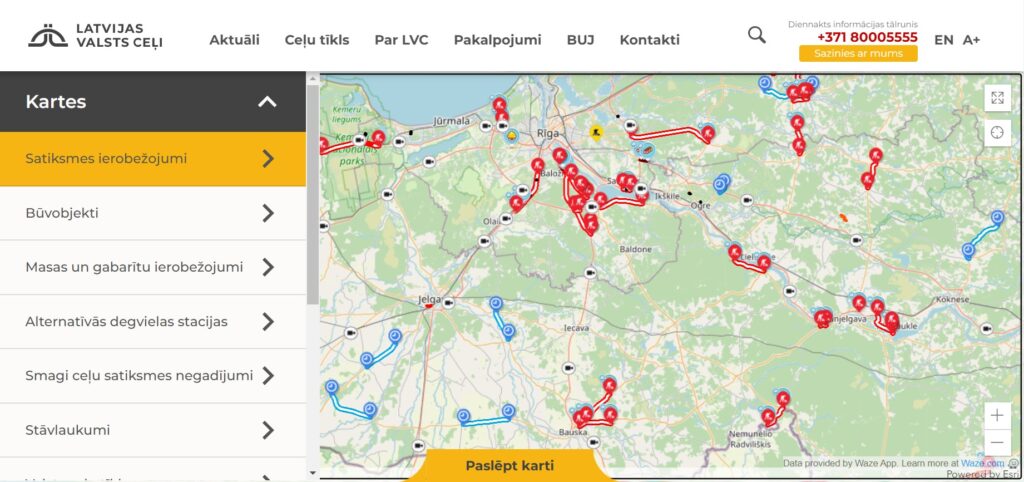Click the camera marker near Ogre
The height and width of the screenshot is (482, 1024).
pyautogui.click(x=747, y=201)
